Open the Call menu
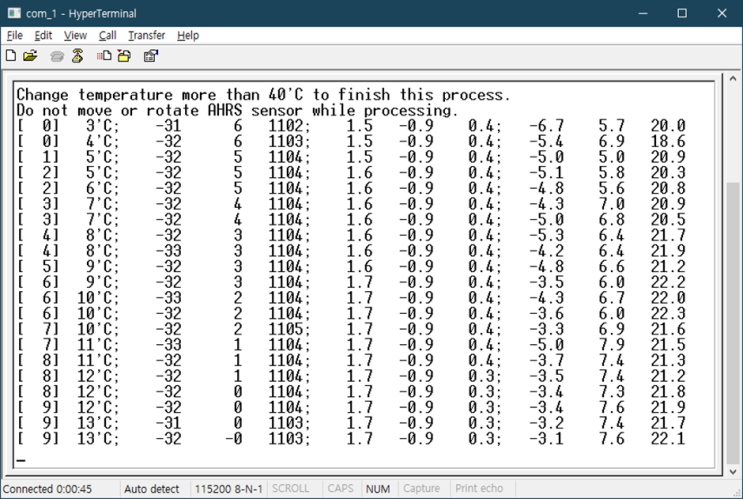 tap(108, 36)
